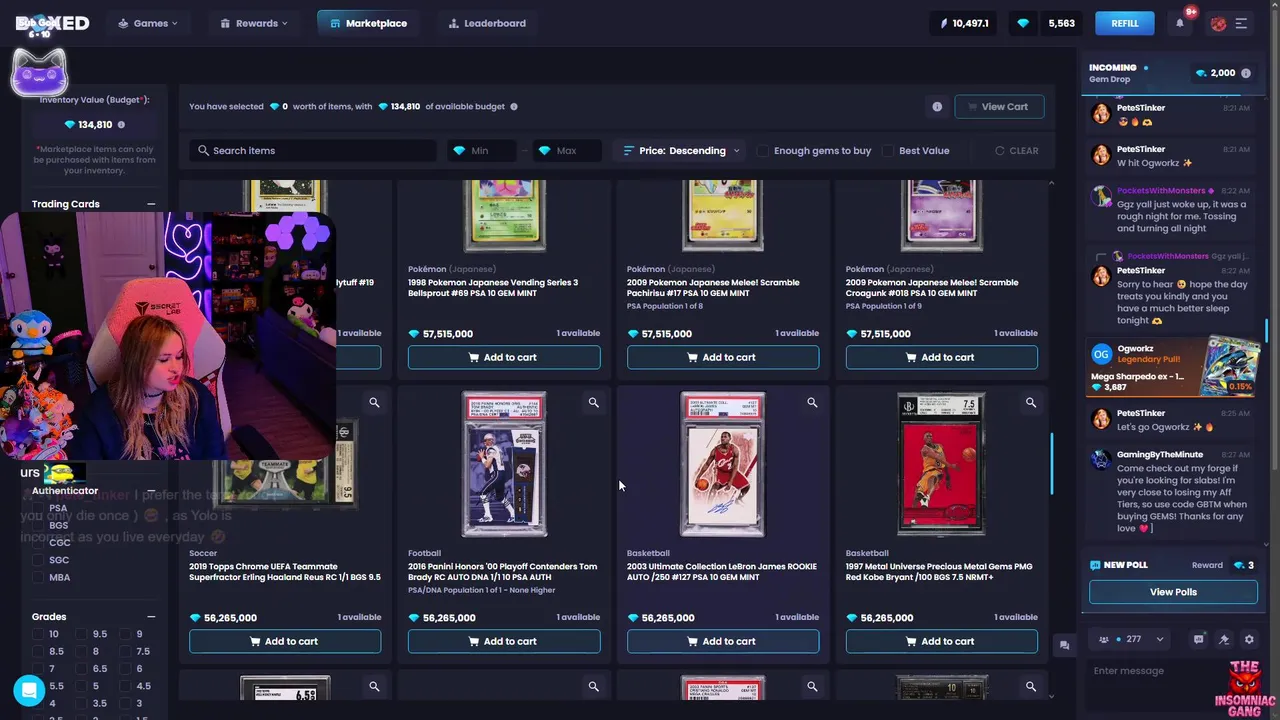This screenshot has height=720, width=1280.
Task: Click the chat panel scrollbar
Action: (1267, 330)
